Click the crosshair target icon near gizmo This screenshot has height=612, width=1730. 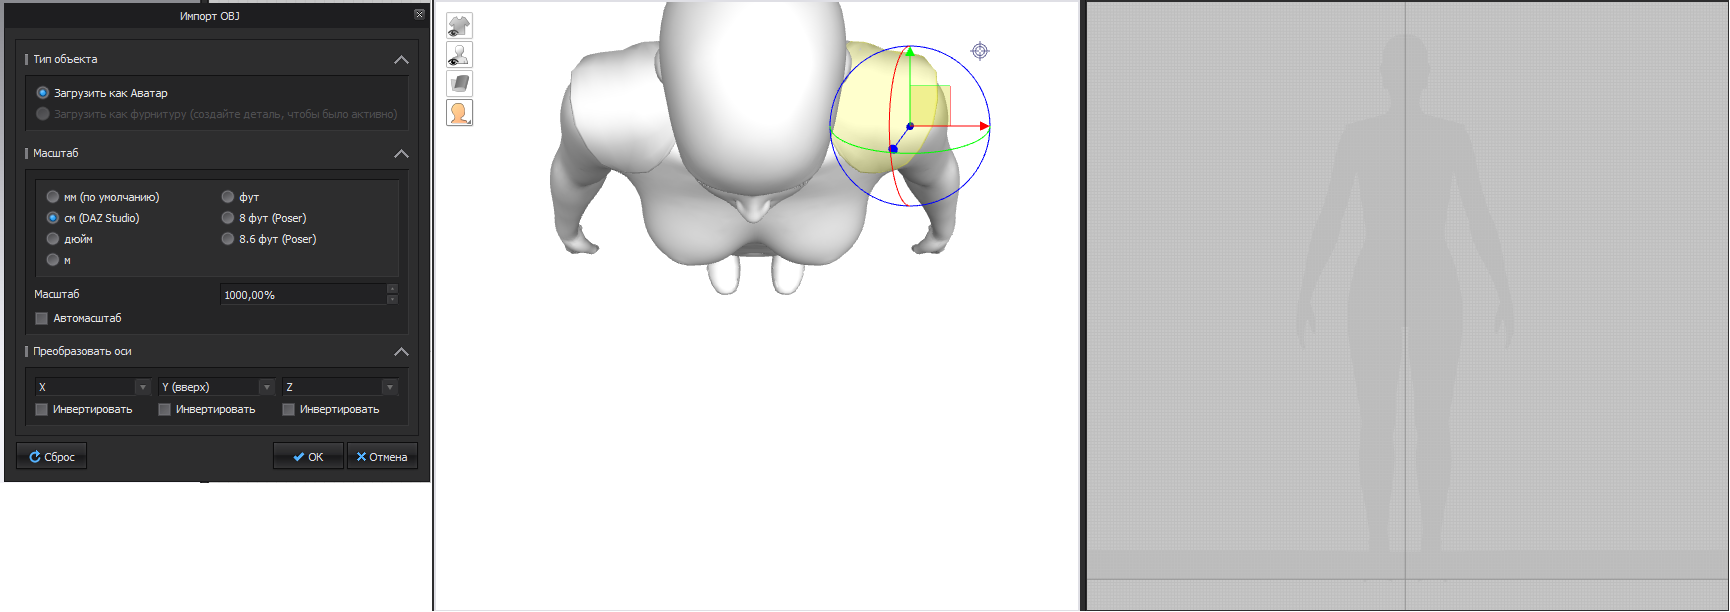pyautogui.click(x=980, y=51)
